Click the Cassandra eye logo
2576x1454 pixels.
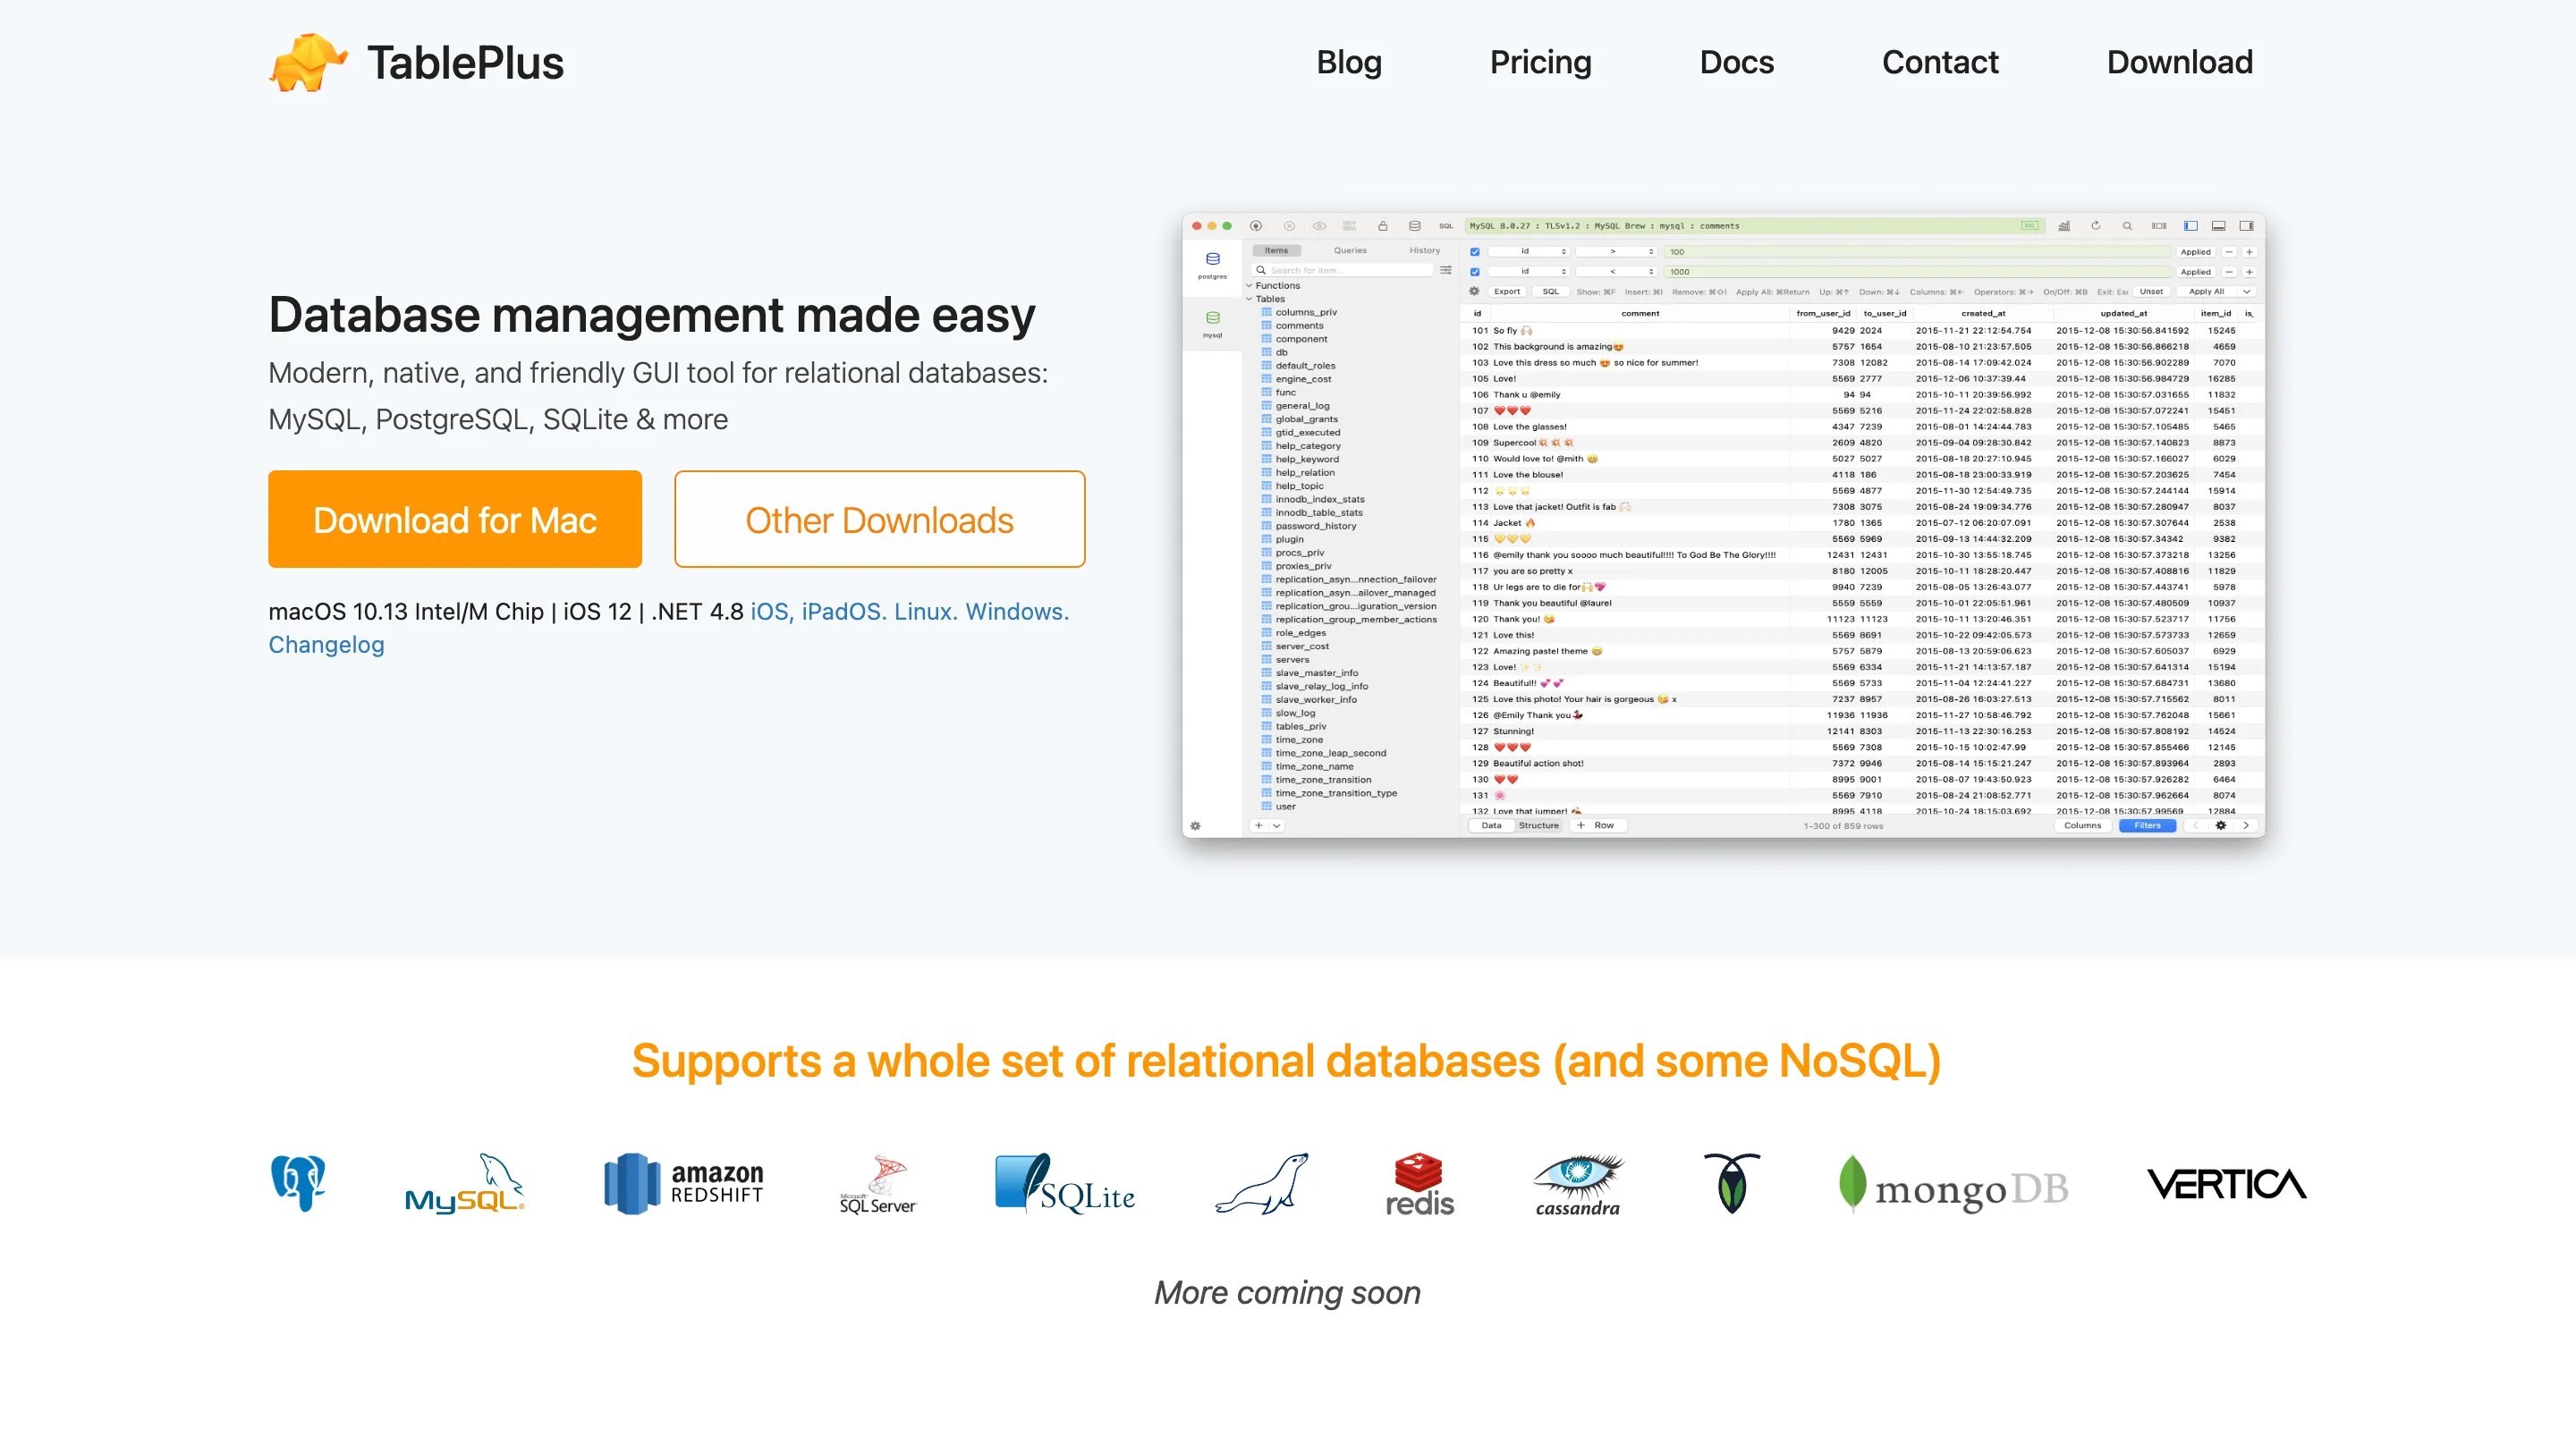(x=1578, y=1185)
